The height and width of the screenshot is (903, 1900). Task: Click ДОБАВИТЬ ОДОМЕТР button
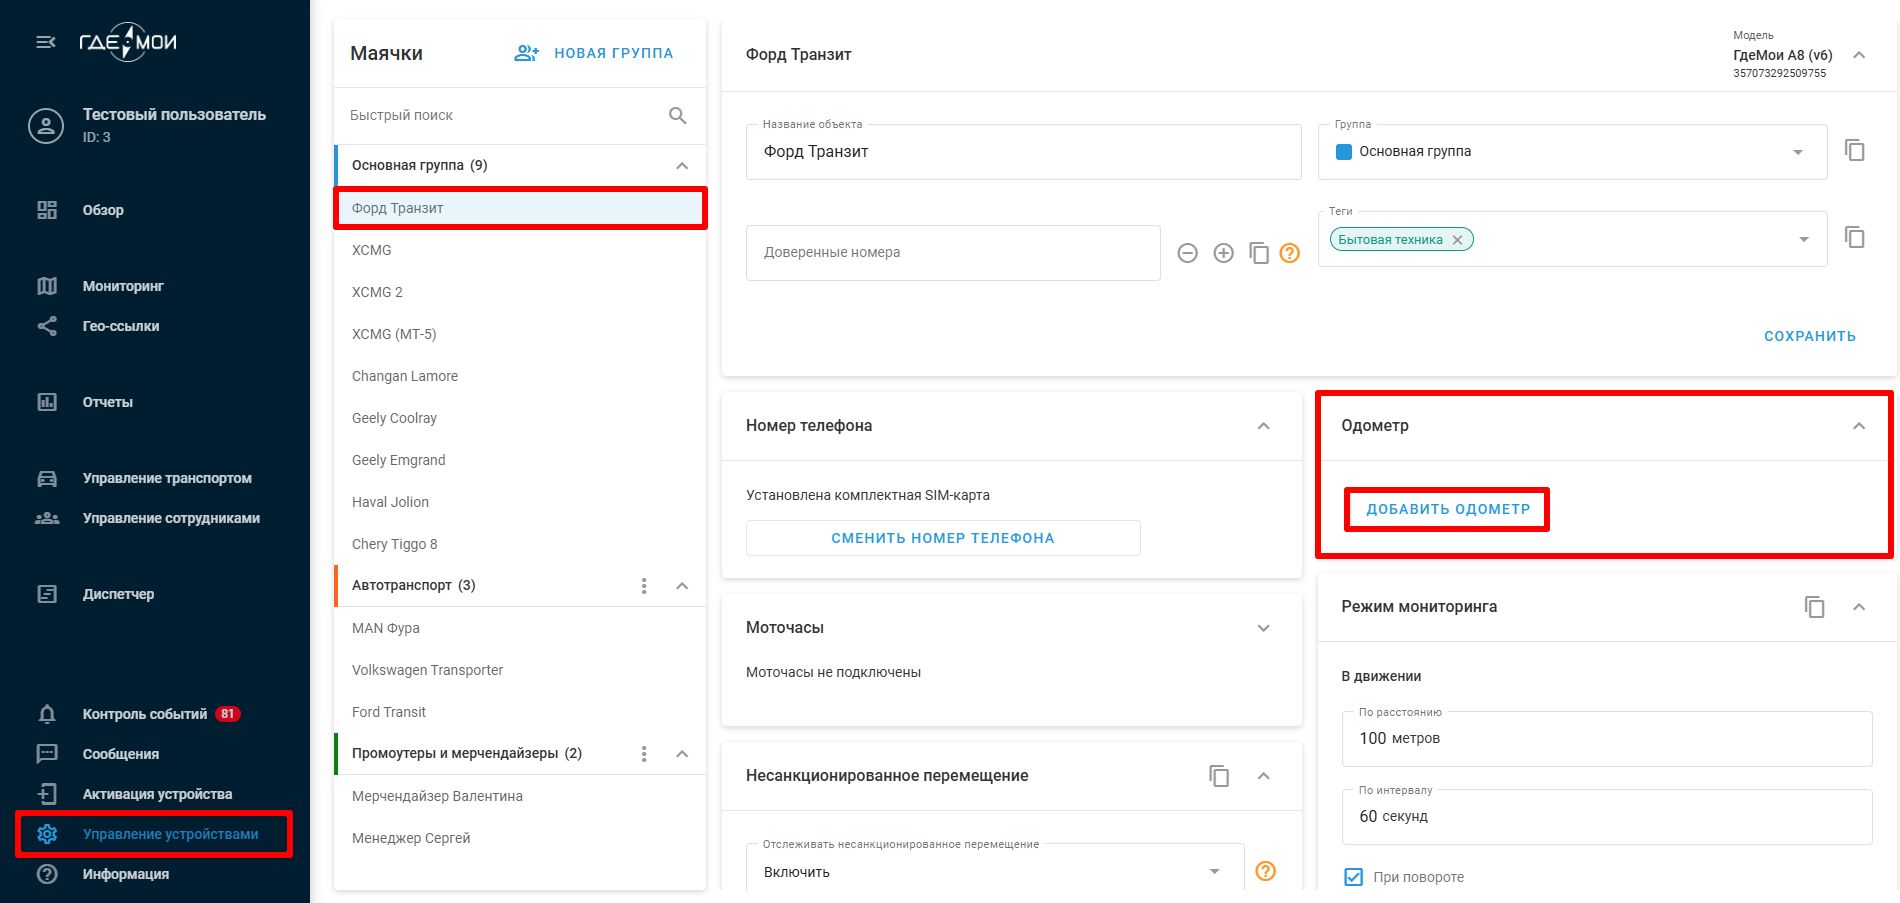1447,509
